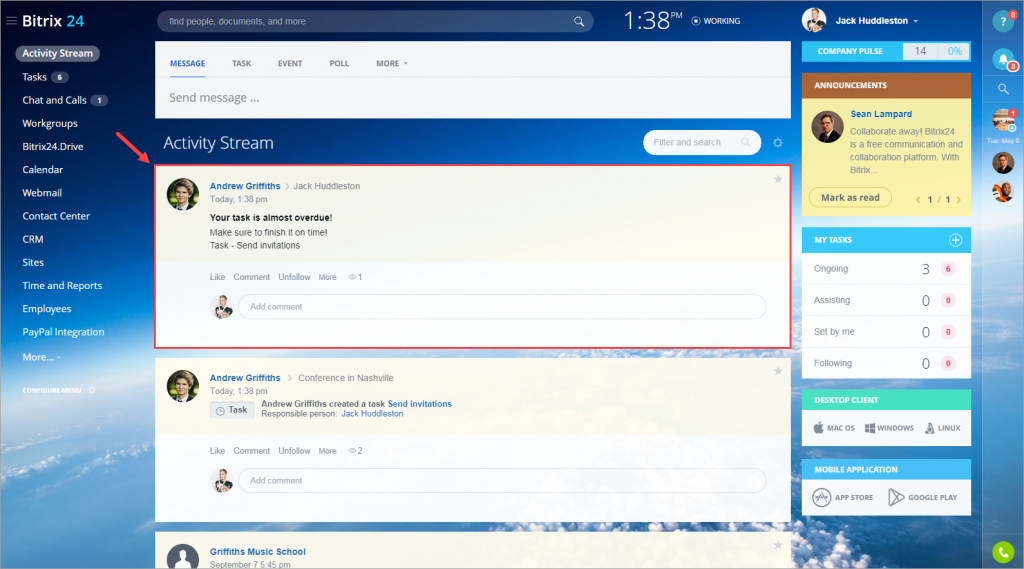The height and width of the screenshot is (569, 1024).
Task: Open the hamburger menu beside Bitrix 24
Action: tap(11, 21)
